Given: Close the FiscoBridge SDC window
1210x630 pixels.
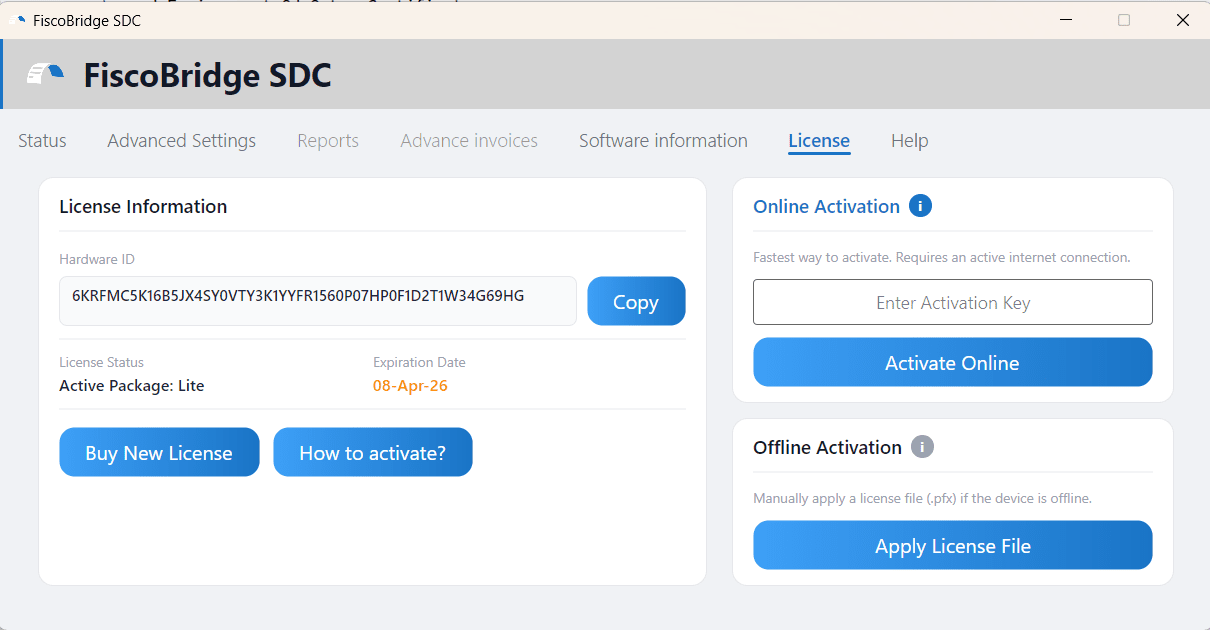Looking at the screenshot, I should tap(1182, 20).
